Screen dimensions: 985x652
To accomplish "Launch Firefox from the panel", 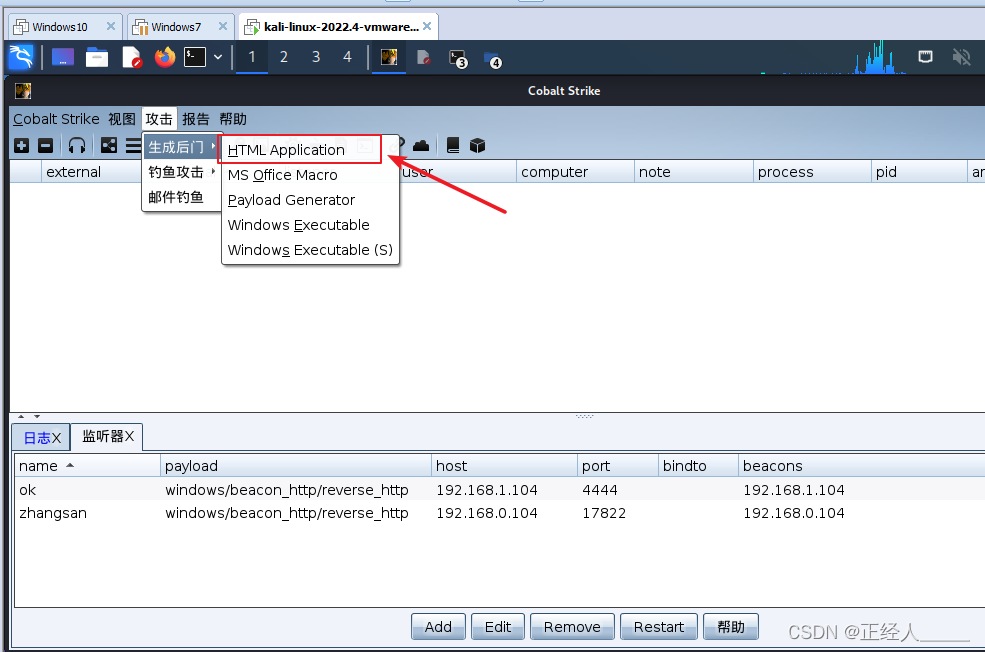I will click(165, 57).
